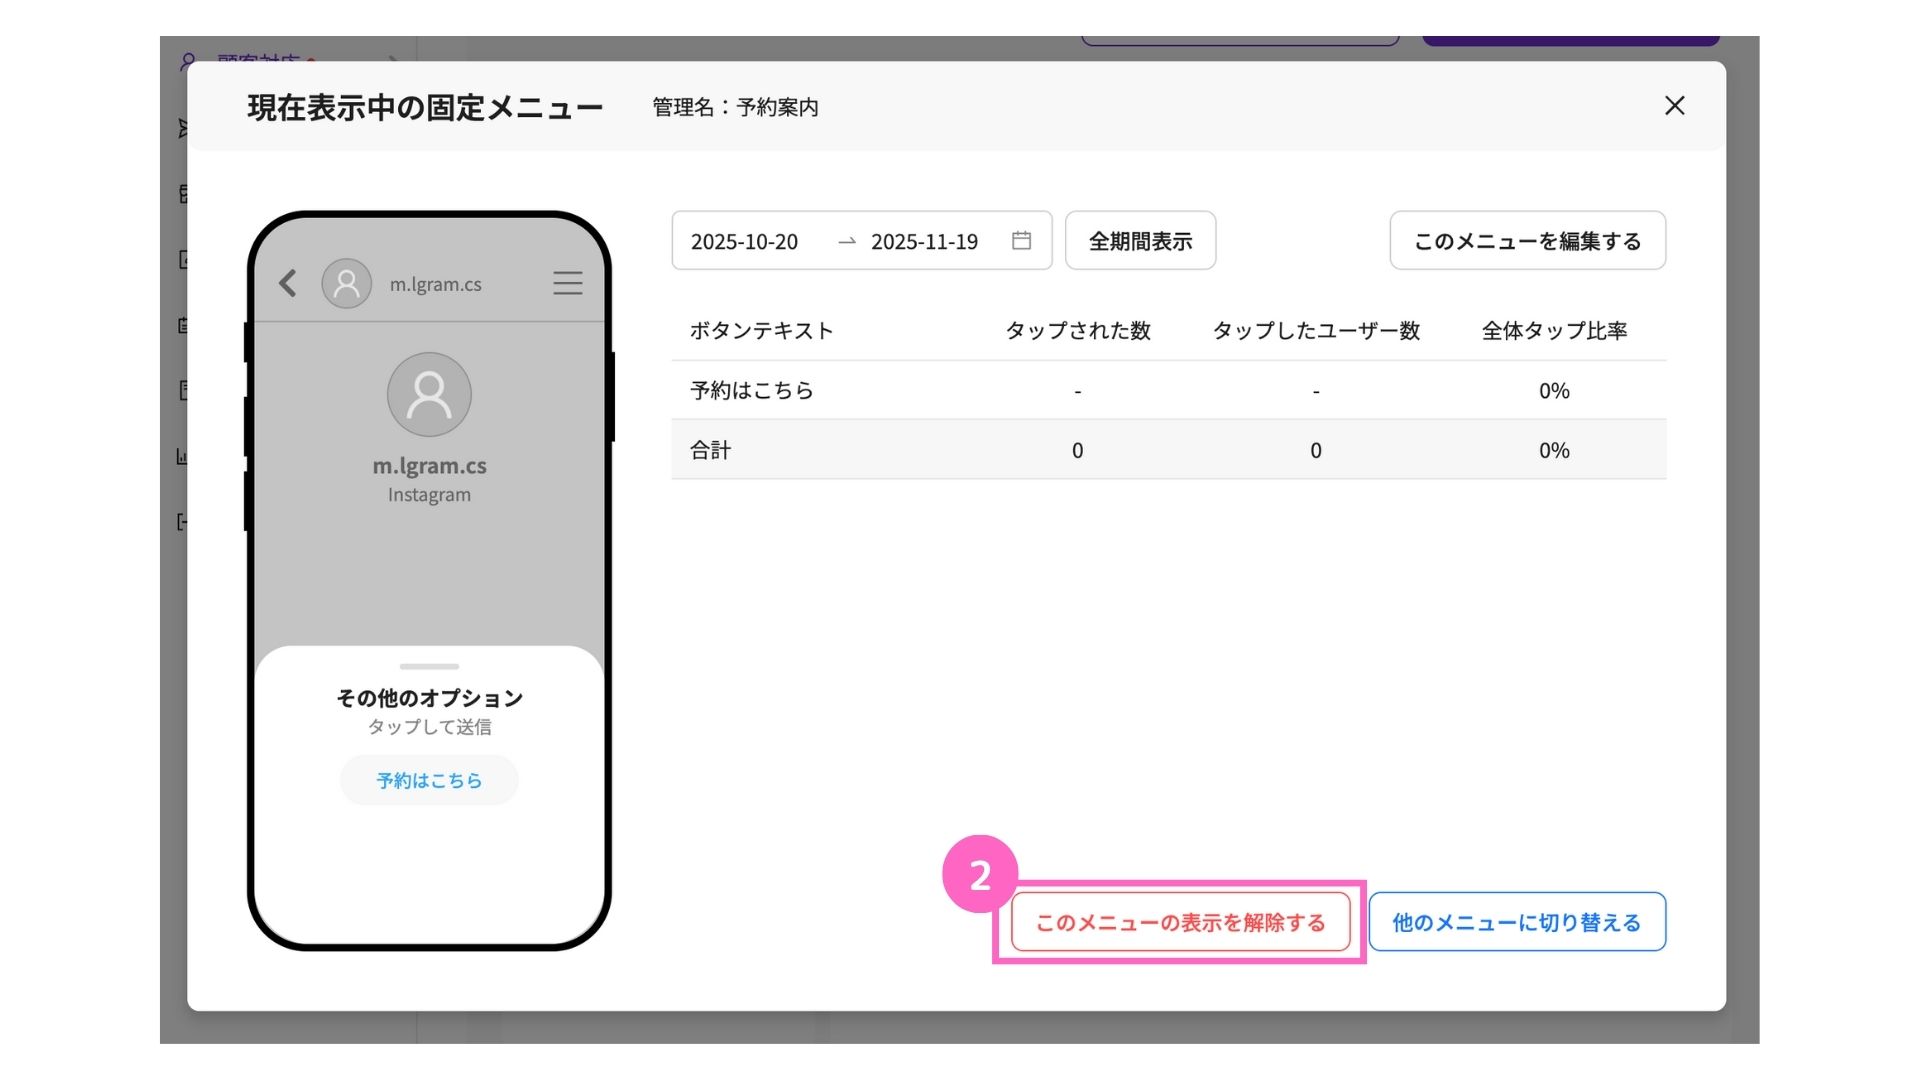Click タップされた数 column header
This screenshot has height=1080, width=1920.
point(1077,331)
